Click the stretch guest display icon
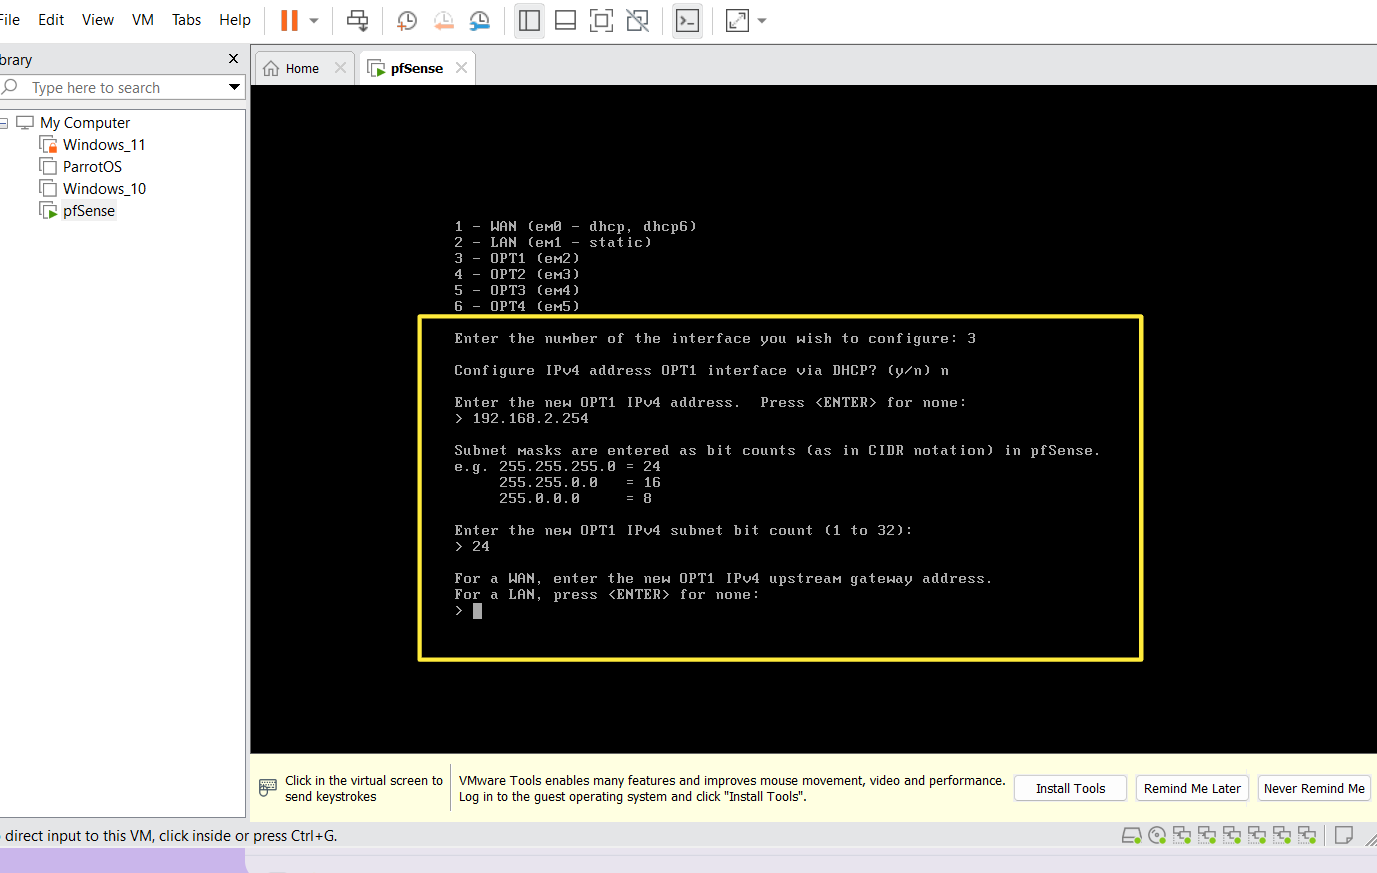This screenshot has width=1377, height=873. point(737,20)
